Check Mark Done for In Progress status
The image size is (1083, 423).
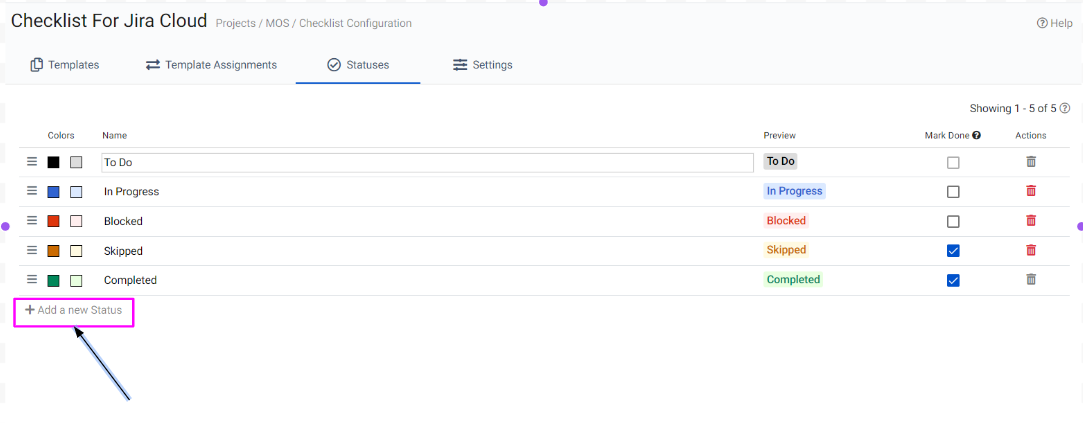tap(953, 191)
